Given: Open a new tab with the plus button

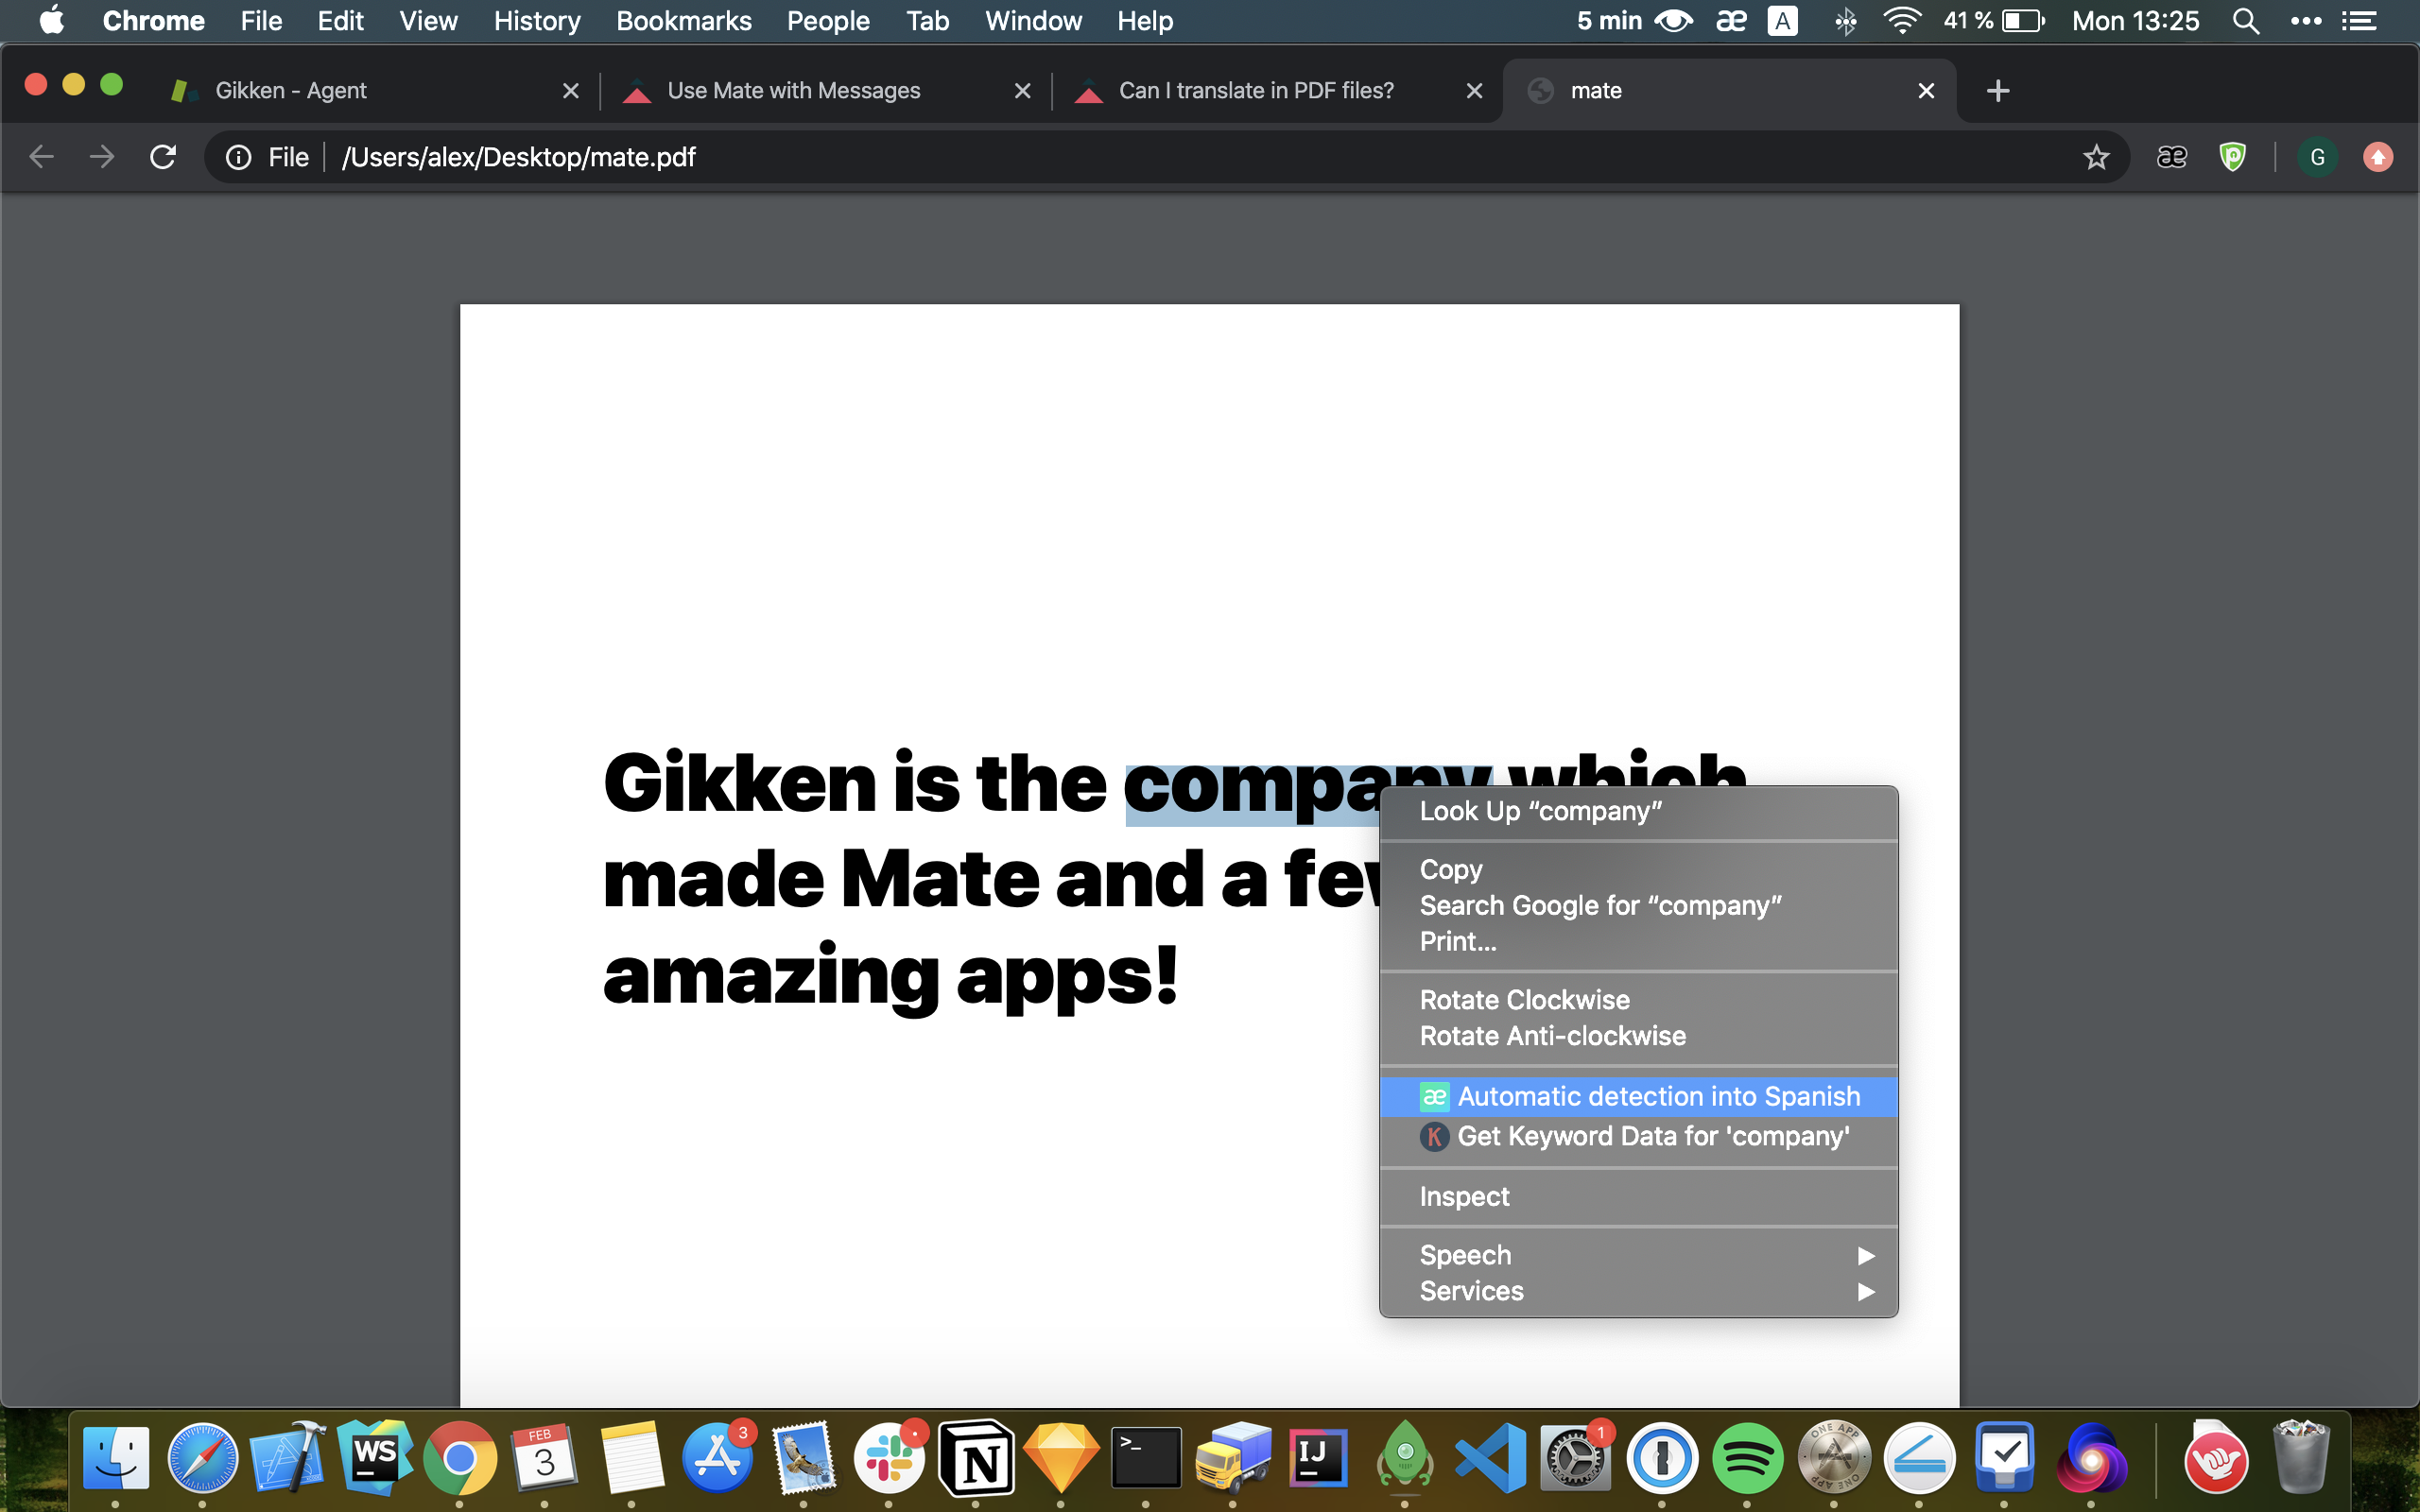Looking at the screenshot, I should [1997, 91].
